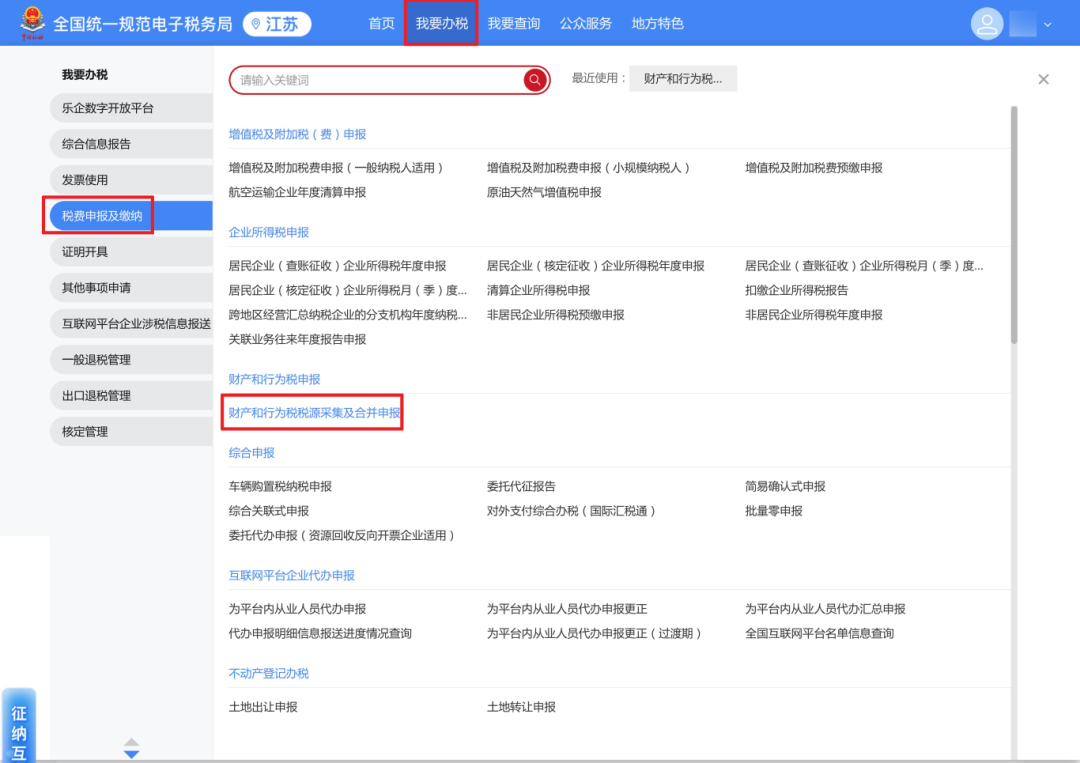This screenshot has height=763, width=1080.
Task: Open 非居民企业所得税预缴申报
Action: (555, 315)
